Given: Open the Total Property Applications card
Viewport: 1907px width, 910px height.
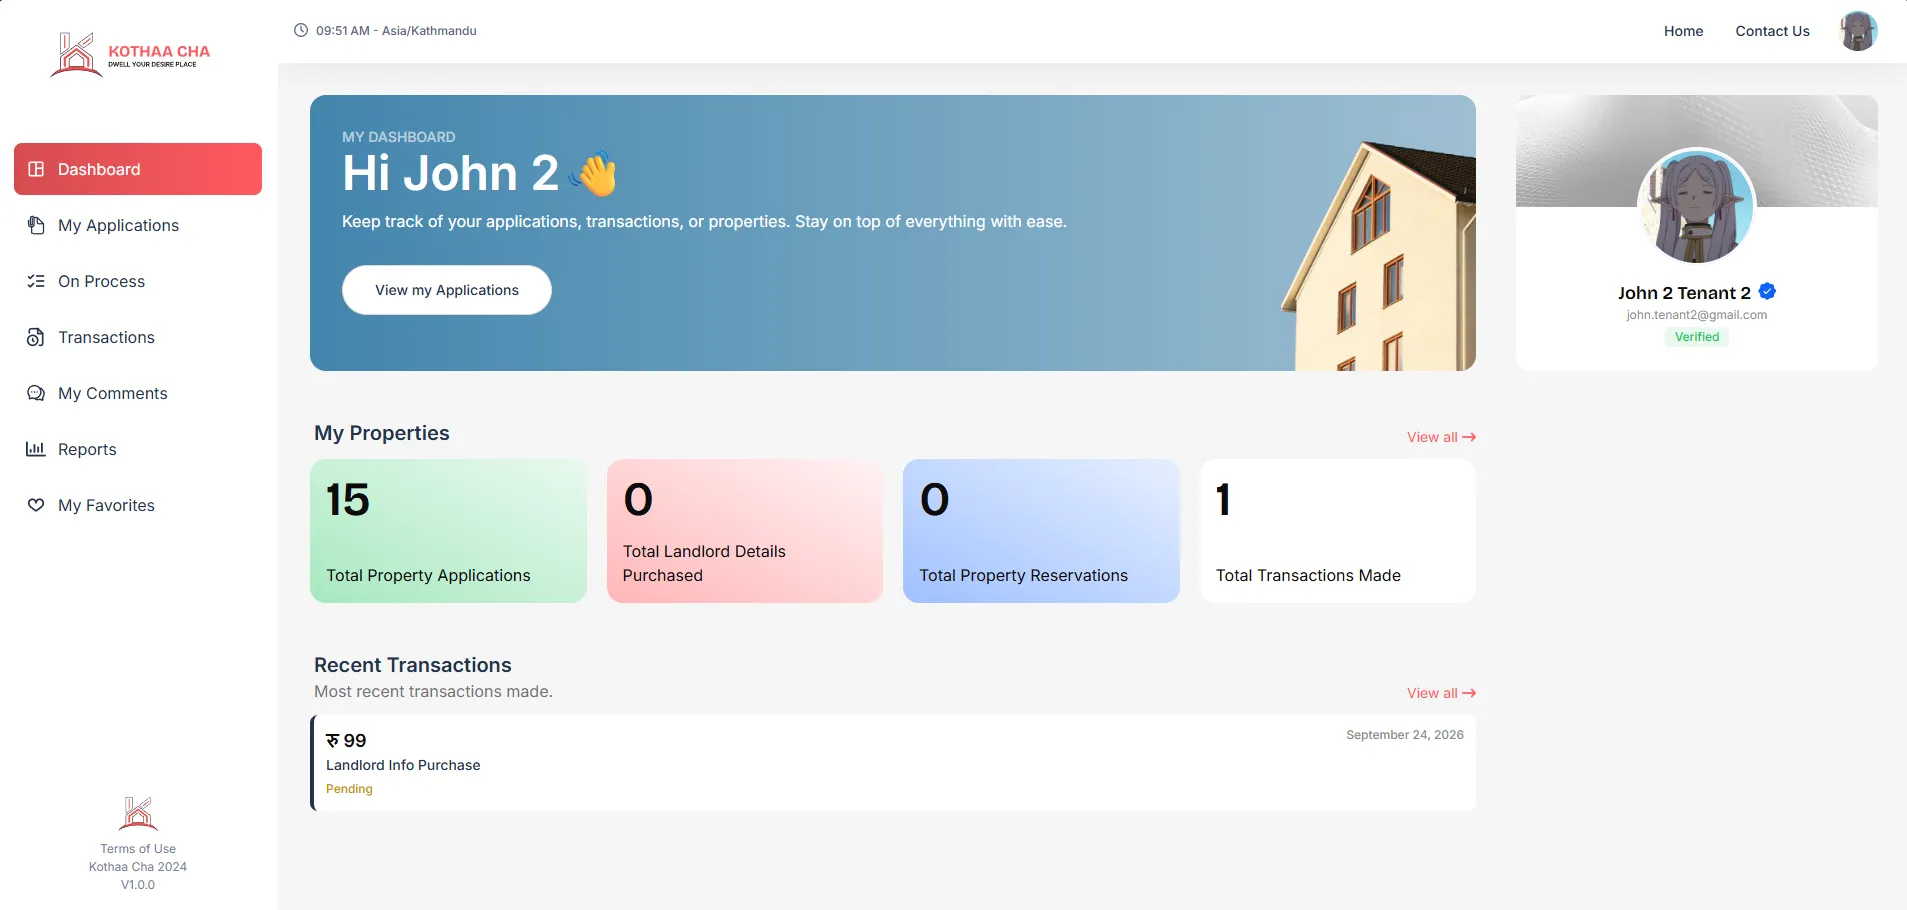Looking at the screenshot, I should click(x=448, y=531).
